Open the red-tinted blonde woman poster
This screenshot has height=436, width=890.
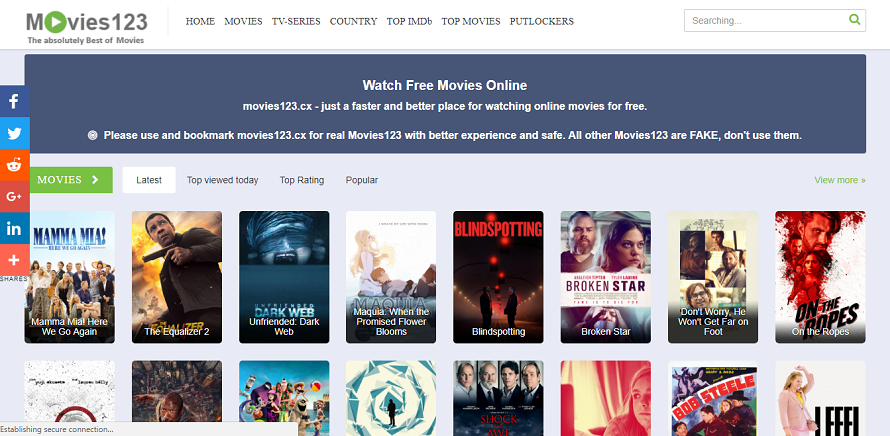click(606, 398)
